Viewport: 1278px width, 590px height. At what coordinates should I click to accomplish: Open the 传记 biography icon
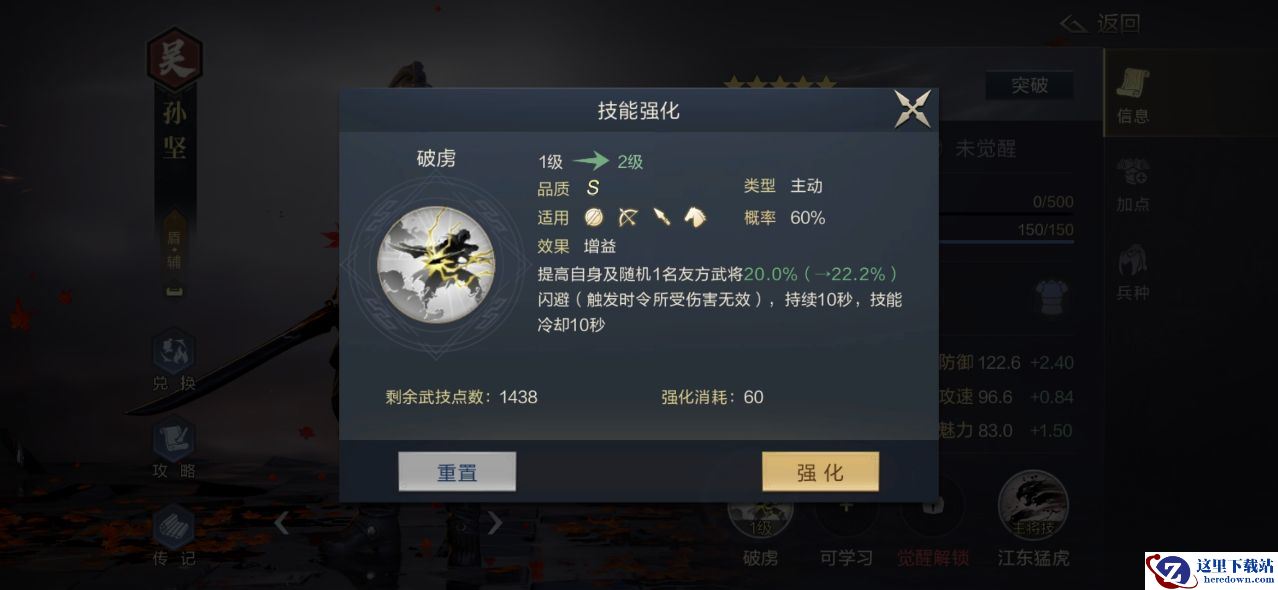coord(174,535)
